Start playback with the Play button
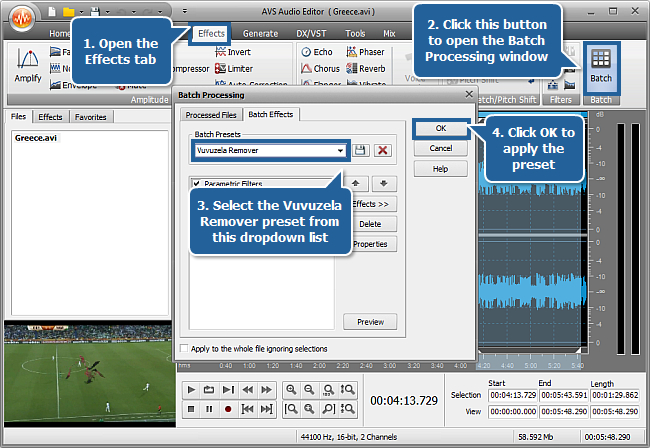This screenshot has height=448, width=650. (x=191, y=390)
